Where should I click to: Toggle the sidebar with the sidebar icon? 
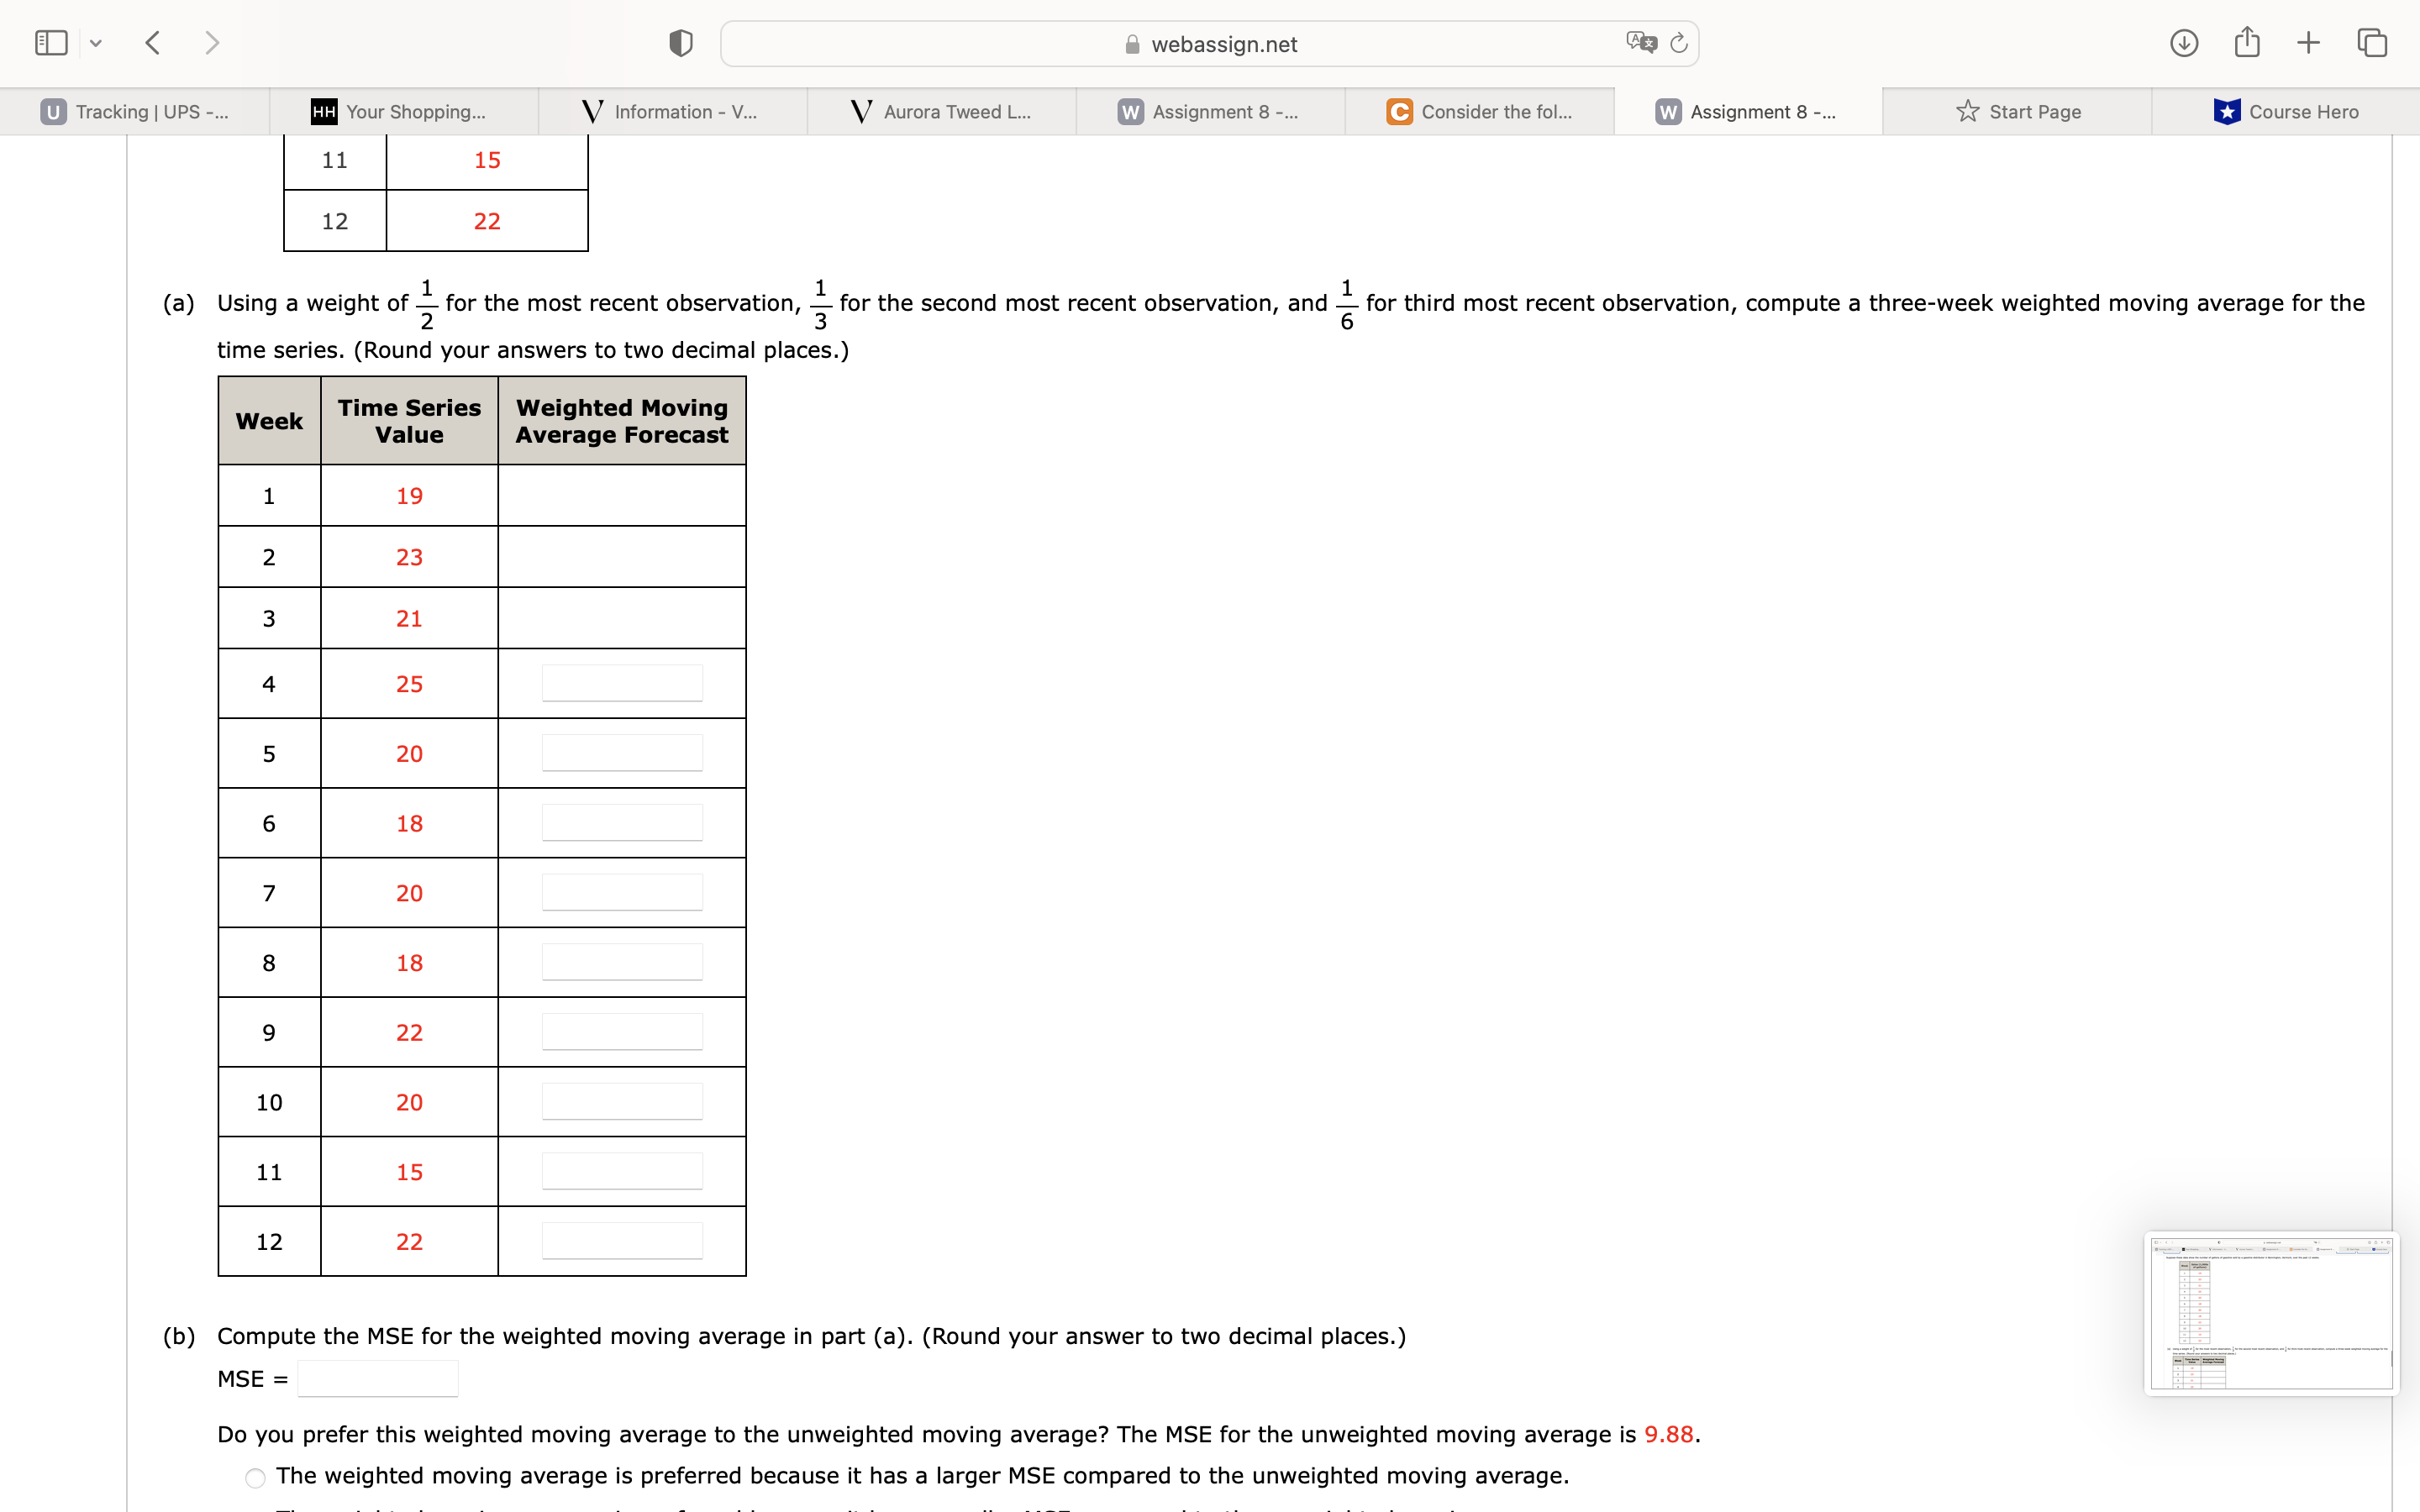coord(50,42)
